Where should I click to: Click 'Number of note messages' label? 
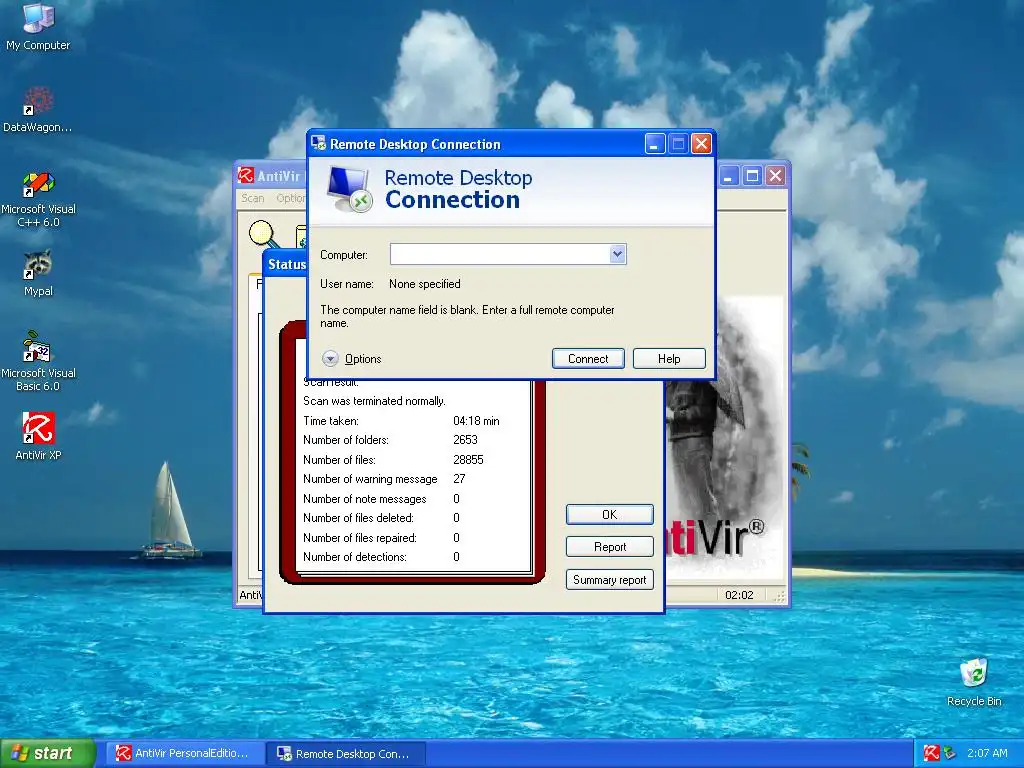364,499
